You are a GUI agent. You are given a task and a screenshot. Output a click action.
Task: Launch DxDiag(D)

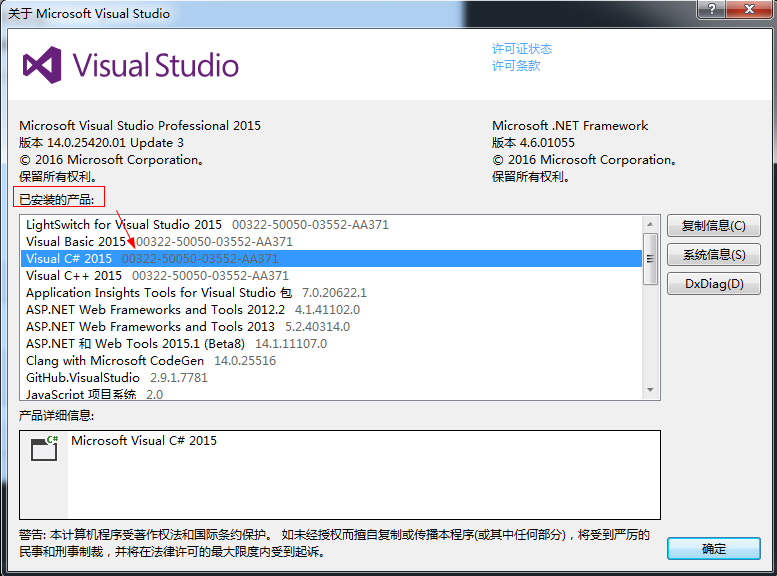(714, 284)
